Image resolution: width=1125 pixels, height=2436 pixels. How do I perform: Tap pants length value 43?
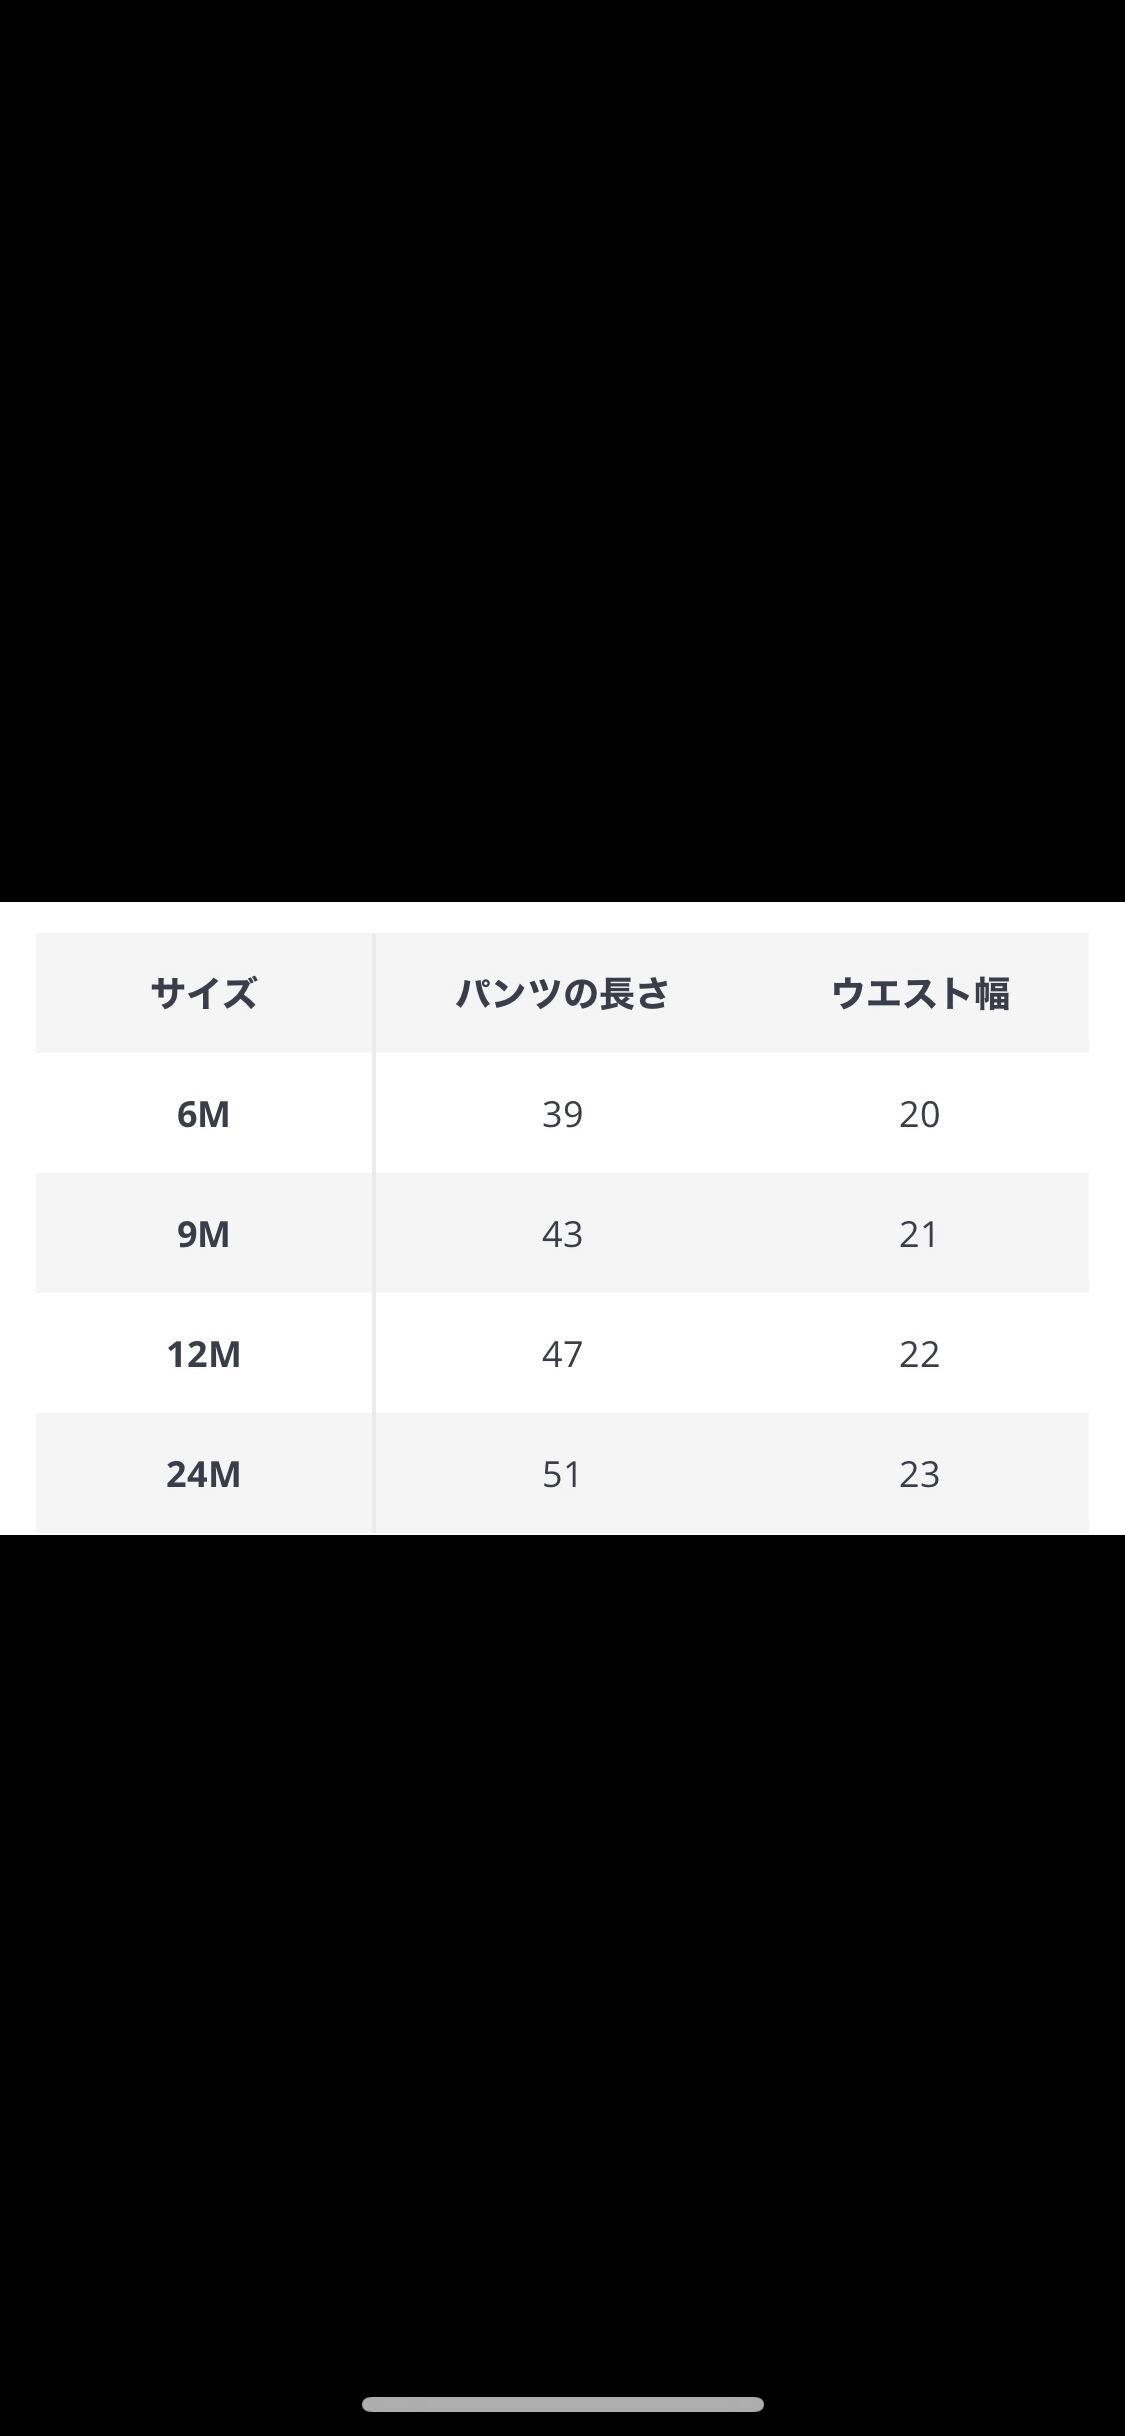(x=562, y=1234)
